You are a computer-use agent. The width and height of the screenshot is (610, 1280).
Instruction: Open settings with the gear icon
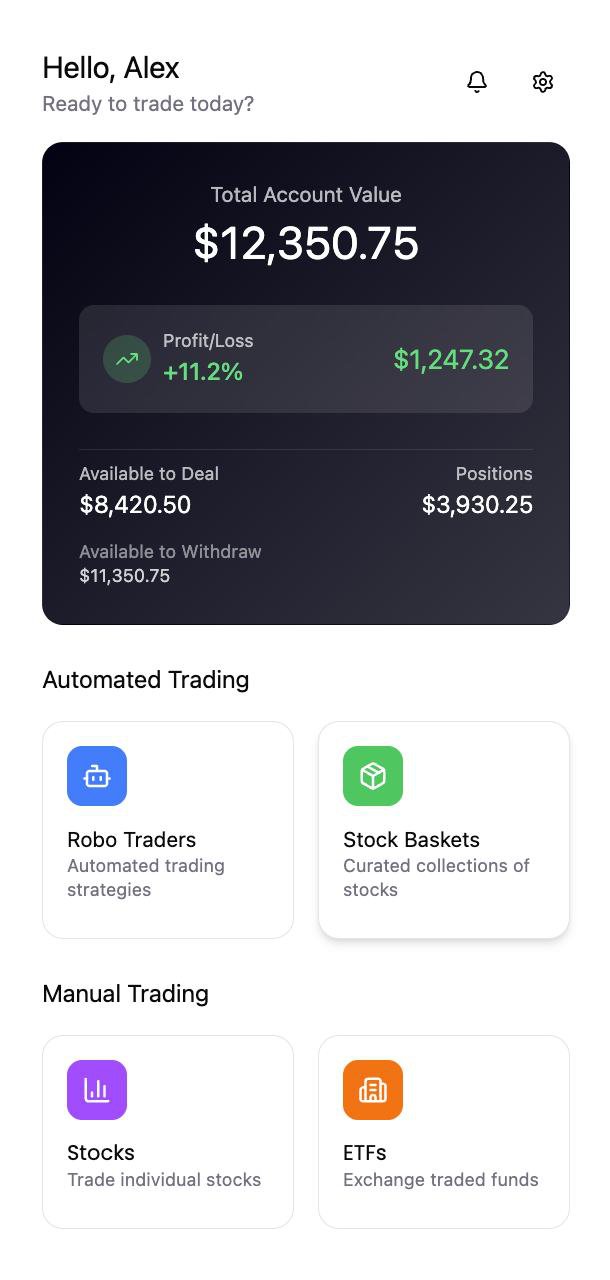(542, 82)
